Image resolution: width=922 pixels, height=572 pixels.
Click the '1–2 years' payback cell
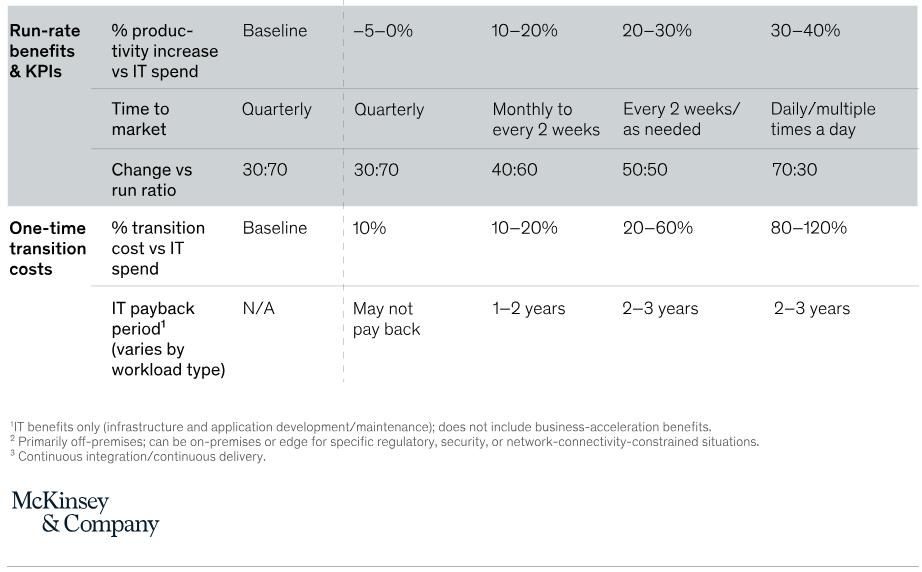pos(528,309)
